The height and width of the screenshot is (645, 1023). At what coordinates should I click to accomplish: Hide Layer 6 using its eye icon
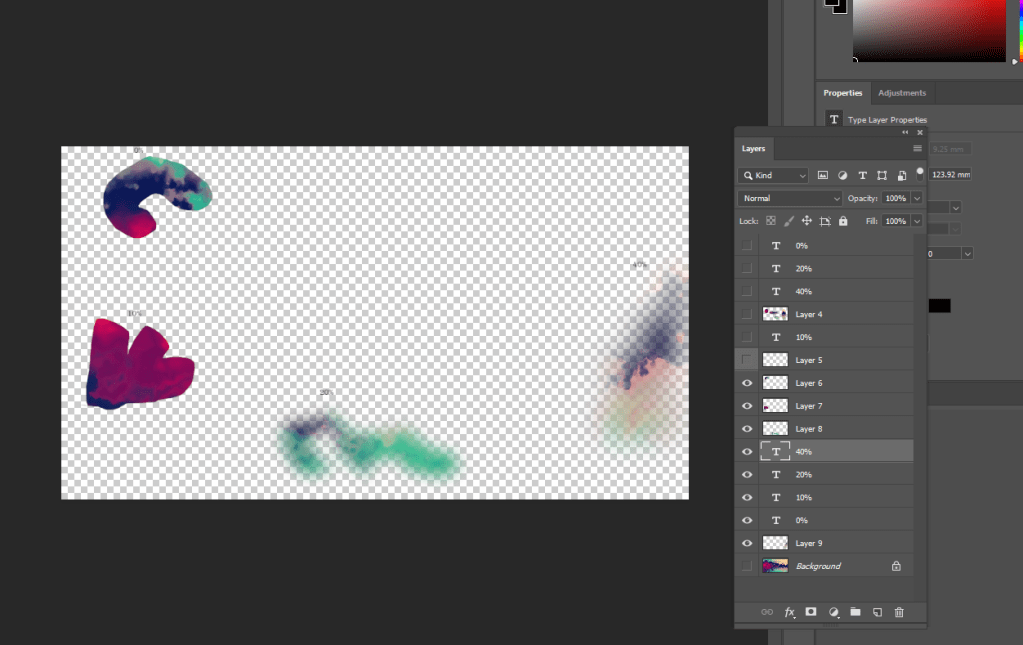(x=747, y=383)
